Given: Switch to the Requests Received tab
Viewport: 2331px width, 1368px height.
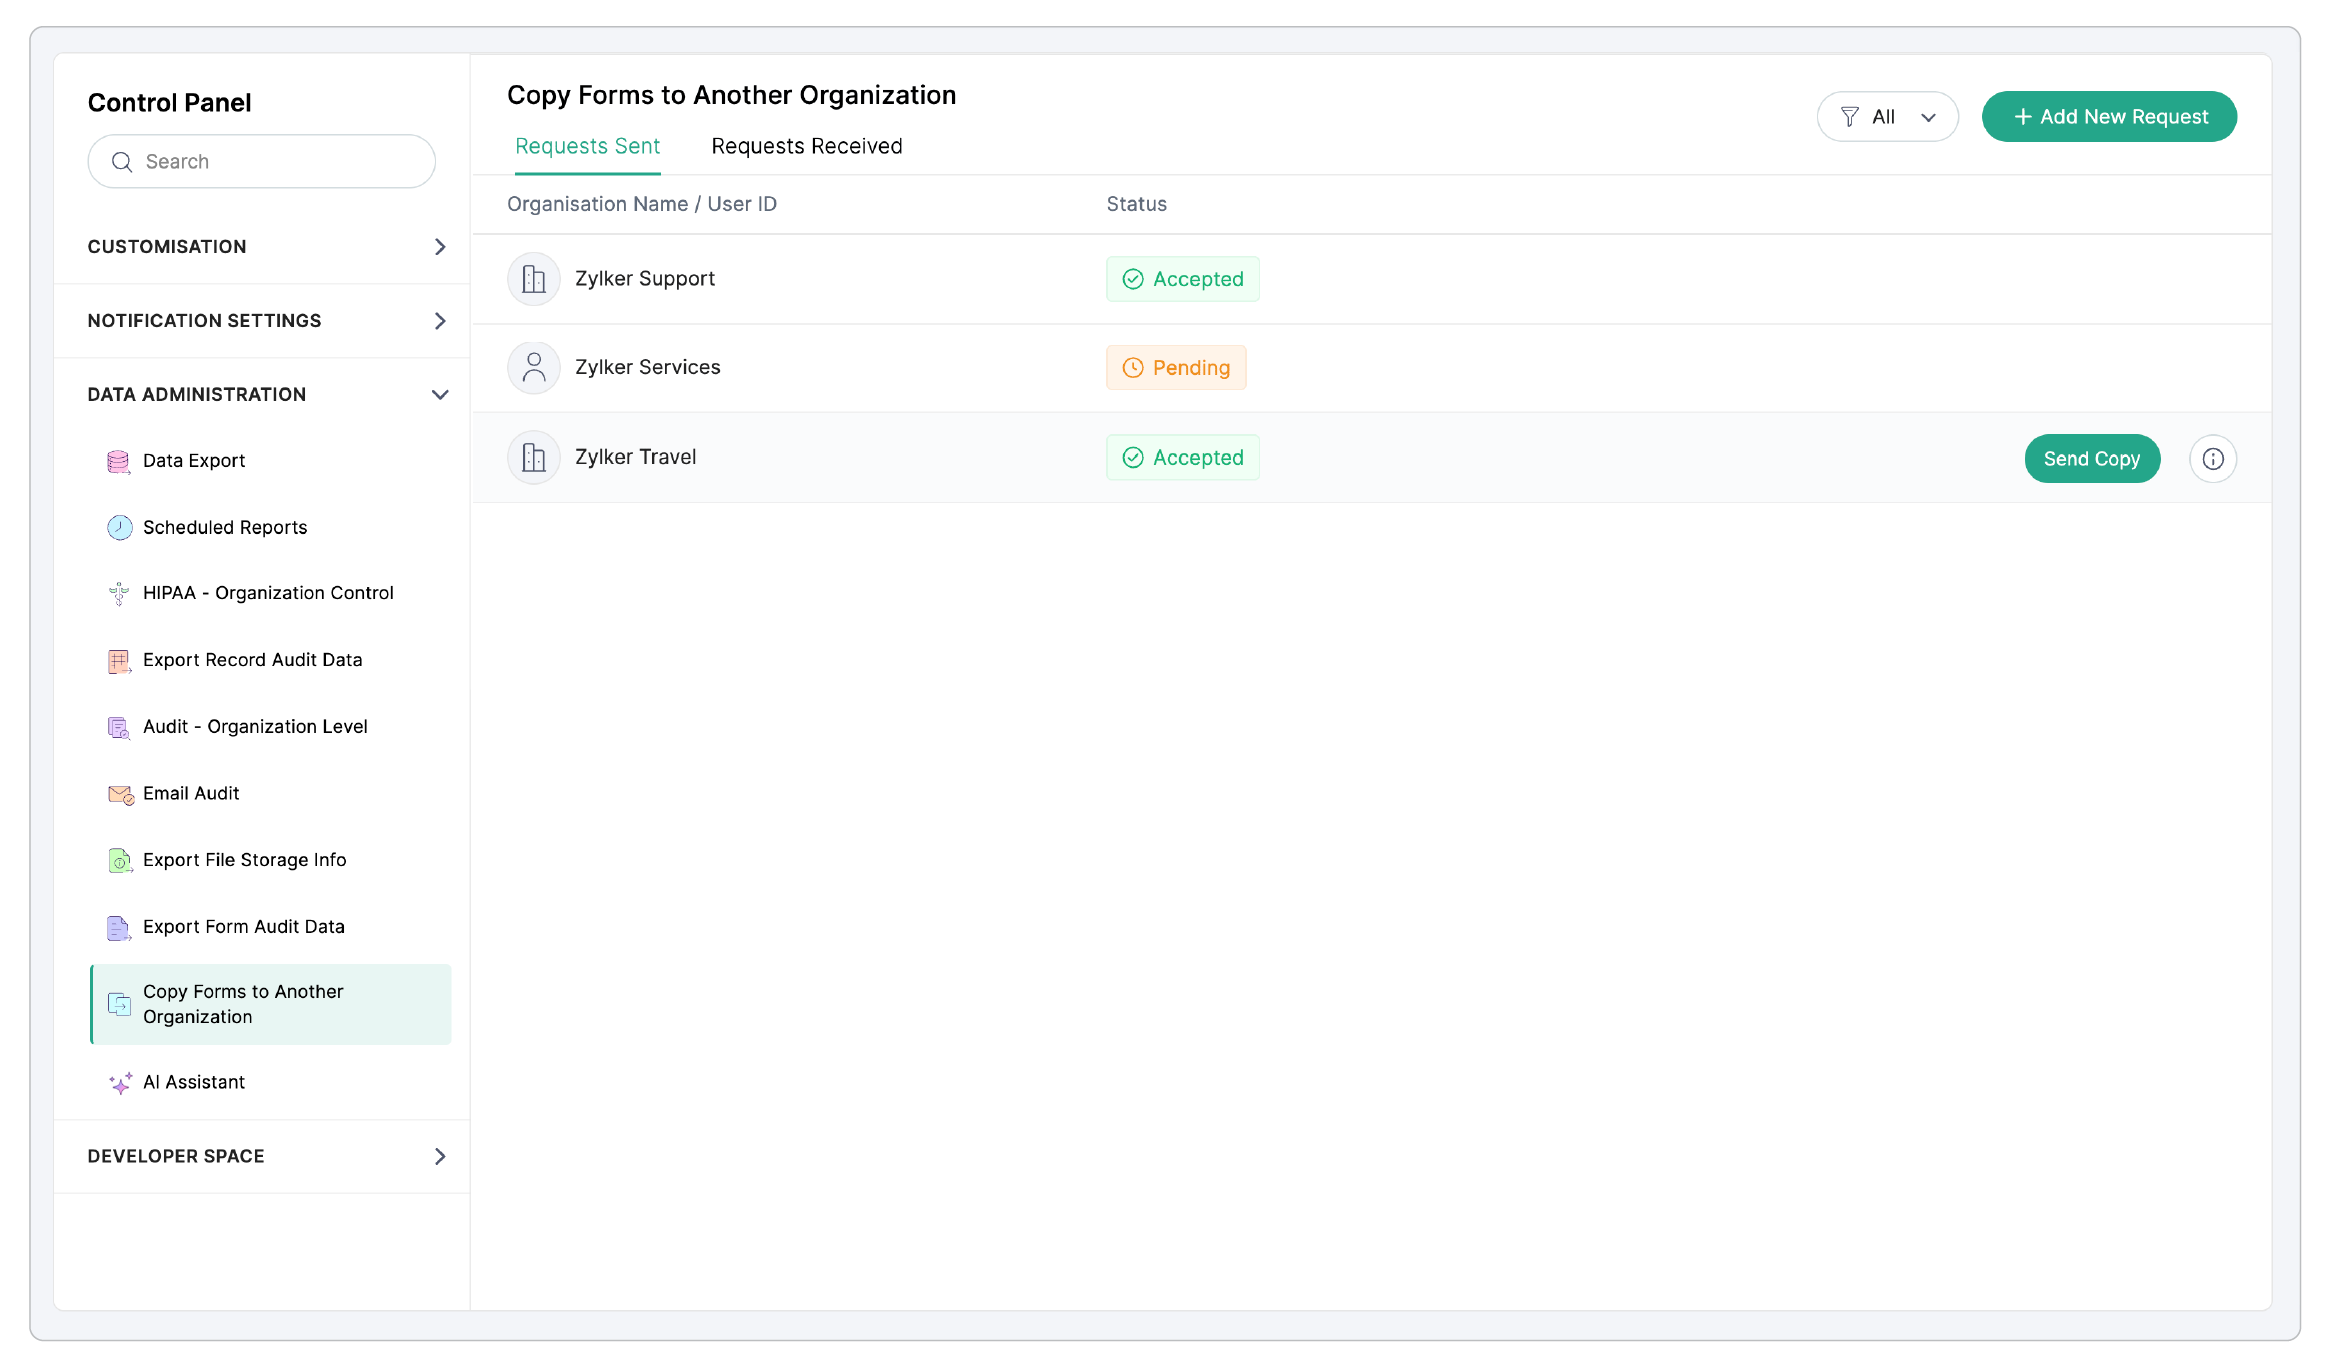Looking at the screenshot, I should click(x=807, y=146).
